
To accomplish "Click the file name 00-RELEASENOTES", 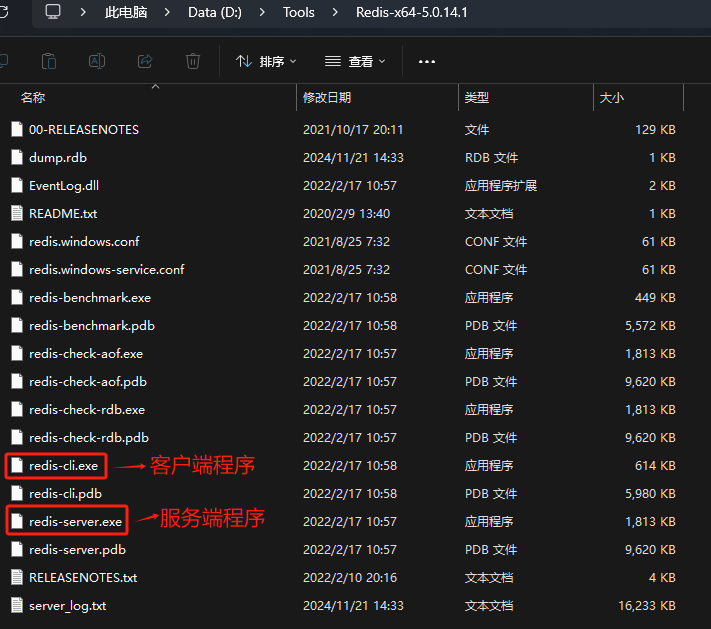I will (x=84, y=130).
